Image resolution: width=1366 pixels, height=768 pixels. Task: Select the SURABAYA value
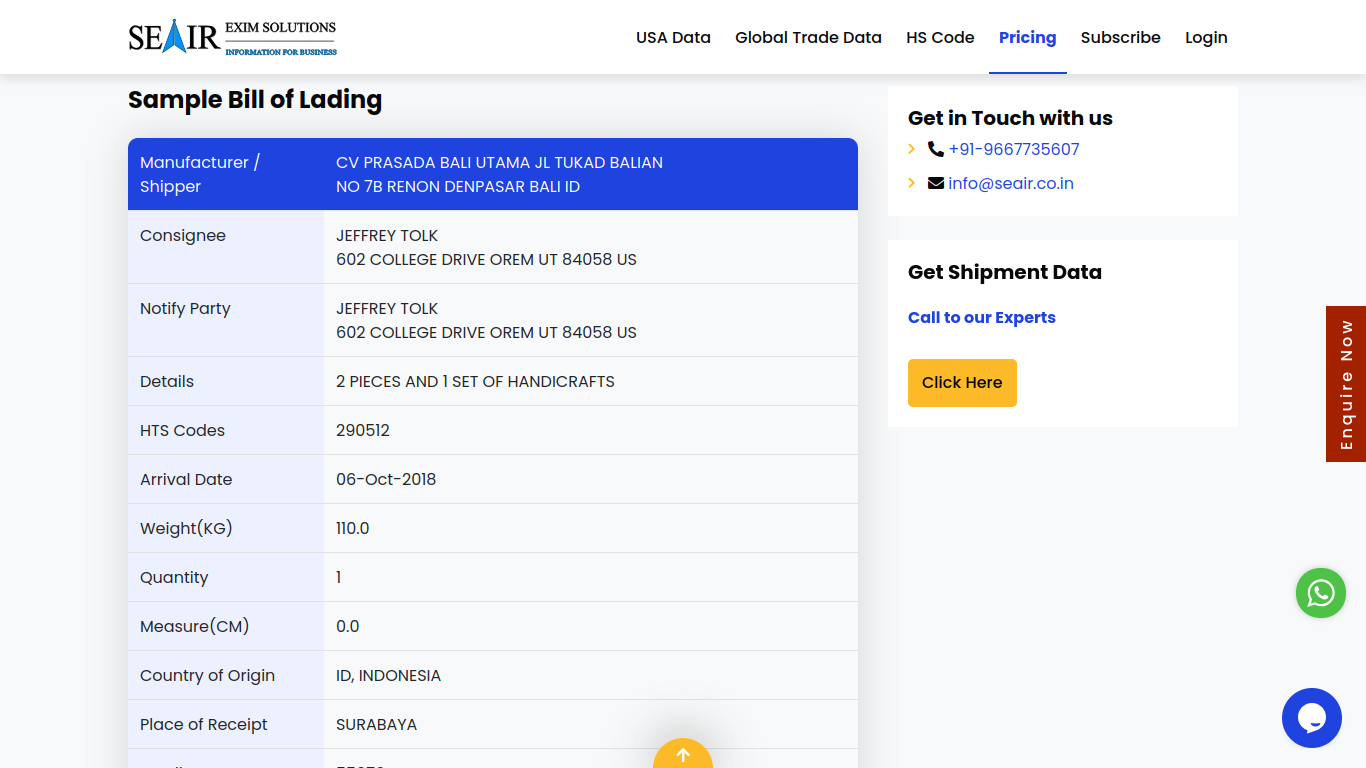(x=376, y=724)
